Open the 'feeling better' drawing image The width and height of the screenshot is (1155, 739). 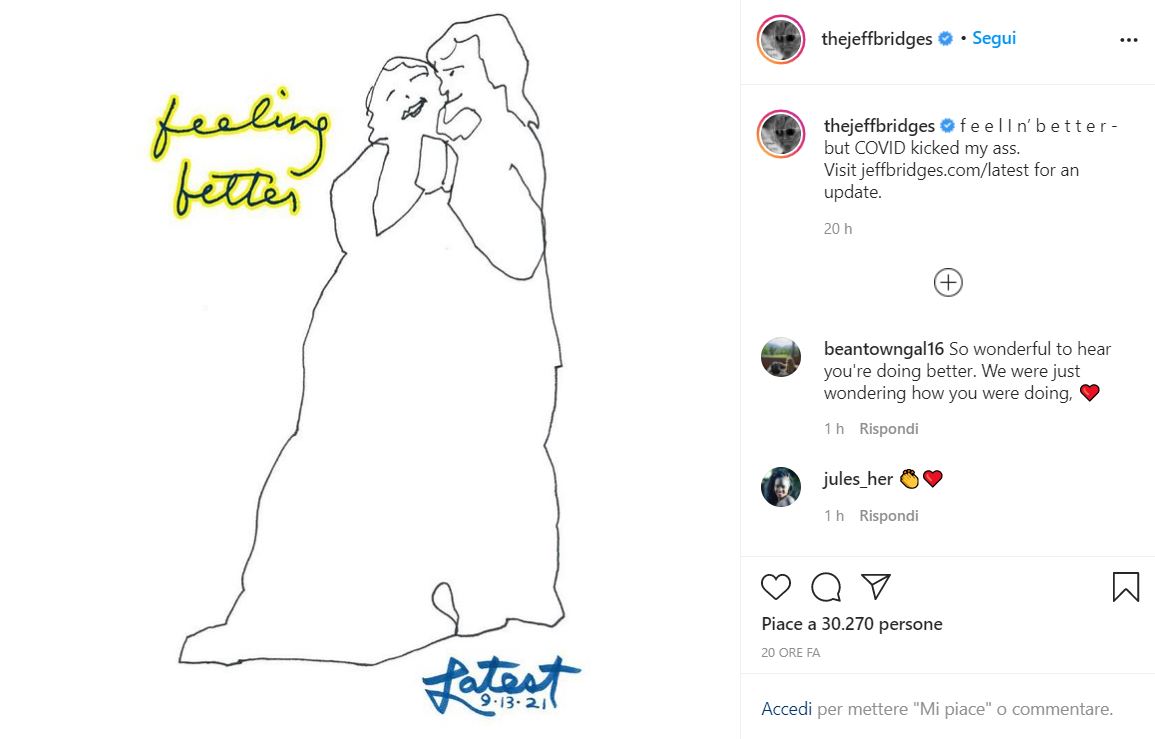(x=370, y=369)
